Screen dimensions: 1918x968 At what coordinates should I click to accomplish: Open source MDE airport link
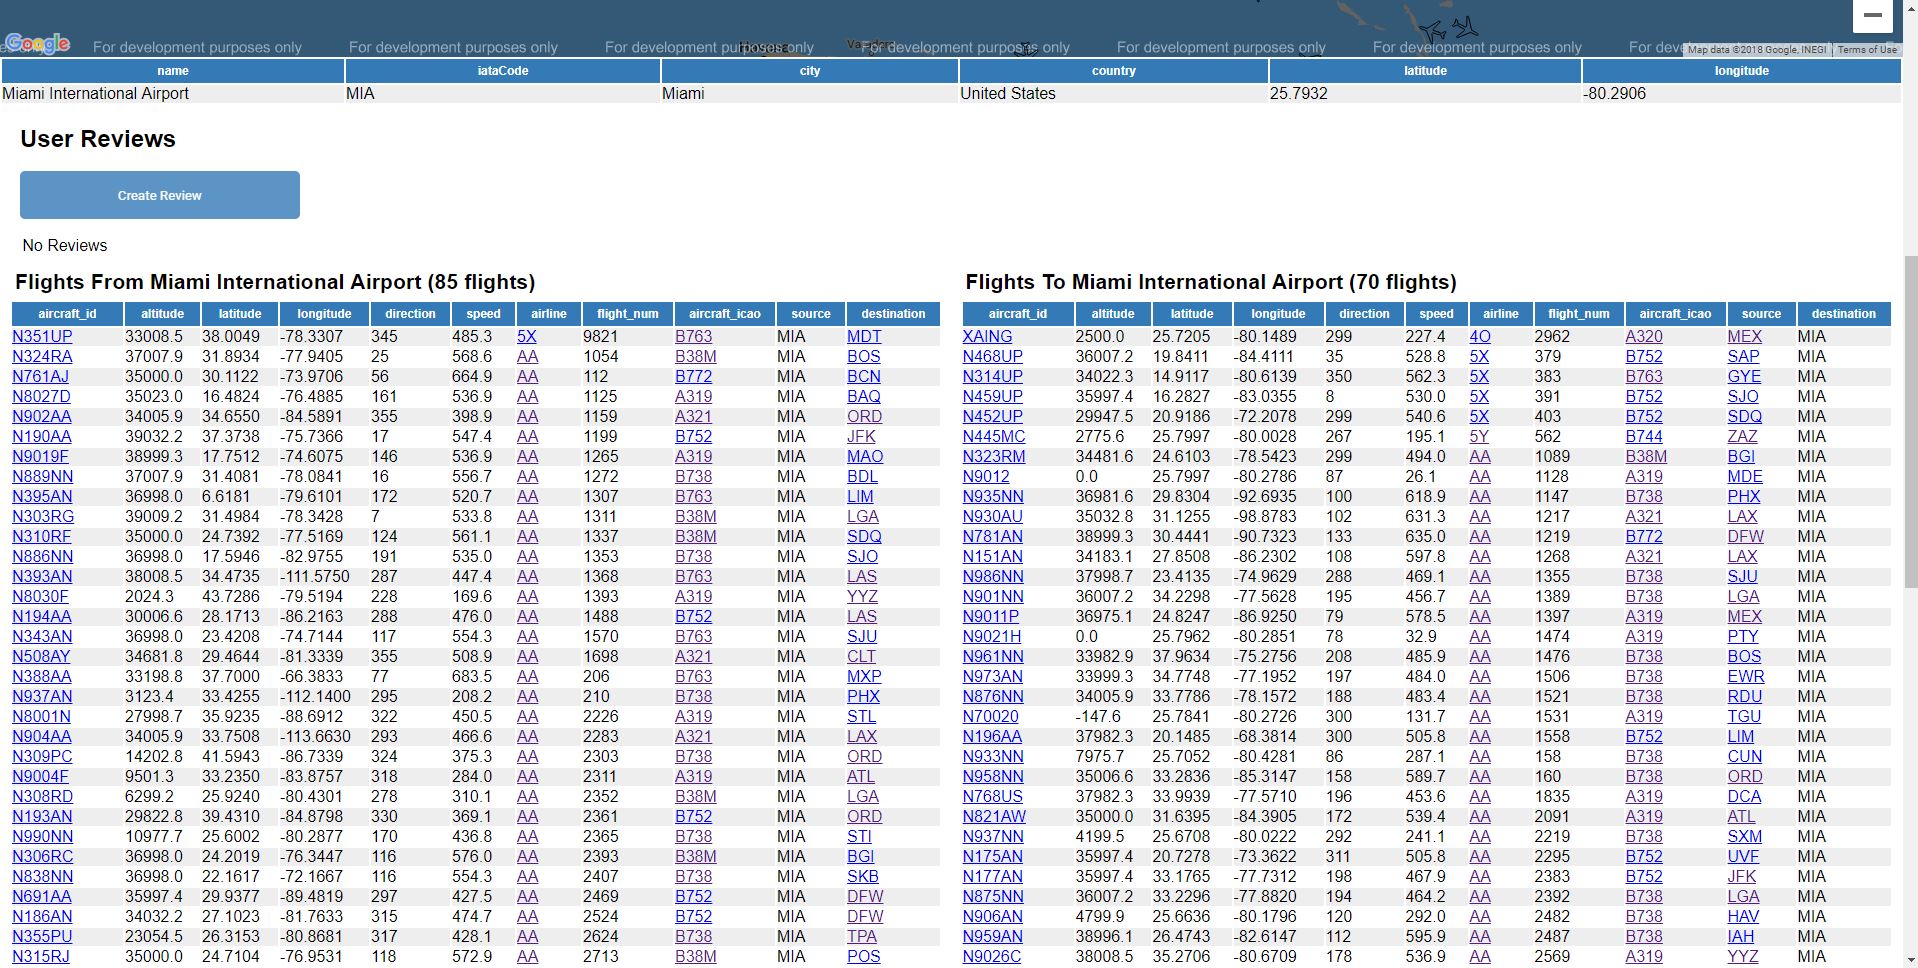1745,477
